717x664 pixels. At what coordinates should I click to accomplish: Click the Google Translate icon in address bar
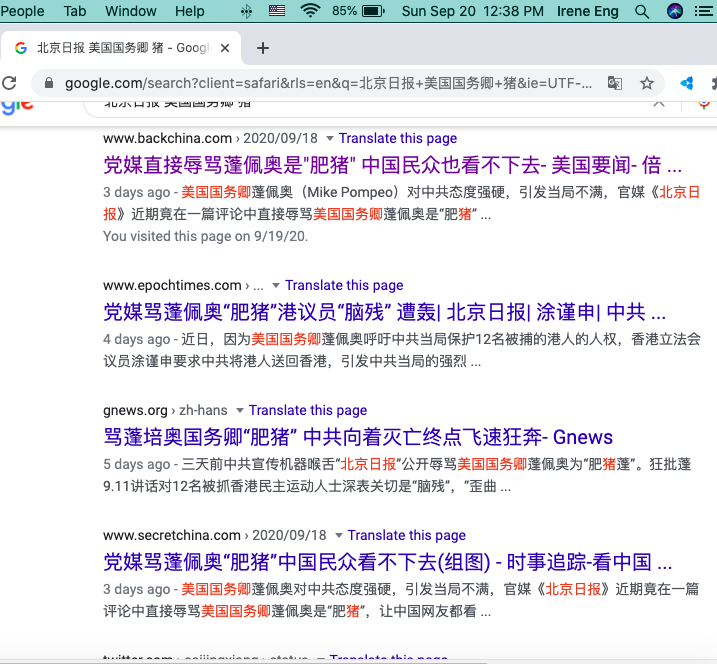click(x=615, y=83)
